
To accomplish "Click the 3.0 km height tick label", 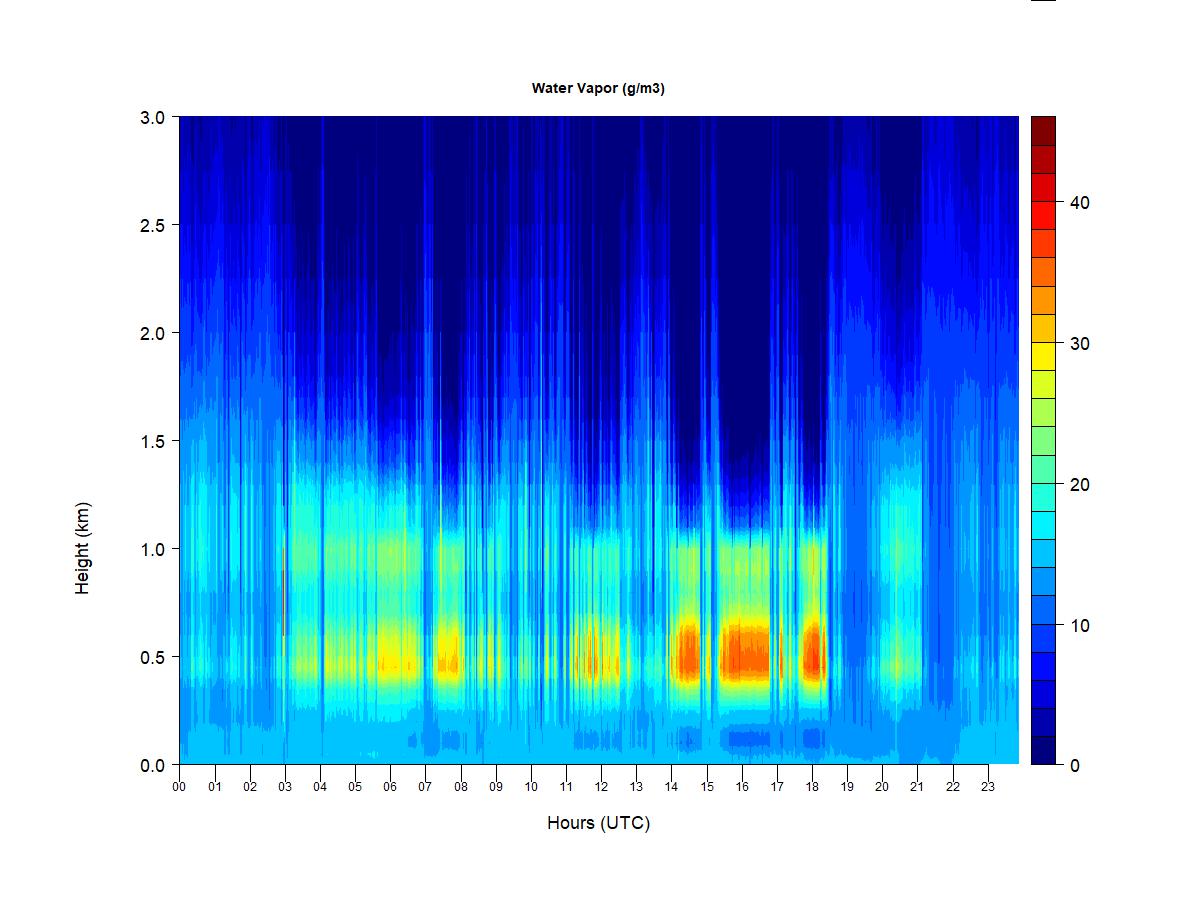I will 152,117.
